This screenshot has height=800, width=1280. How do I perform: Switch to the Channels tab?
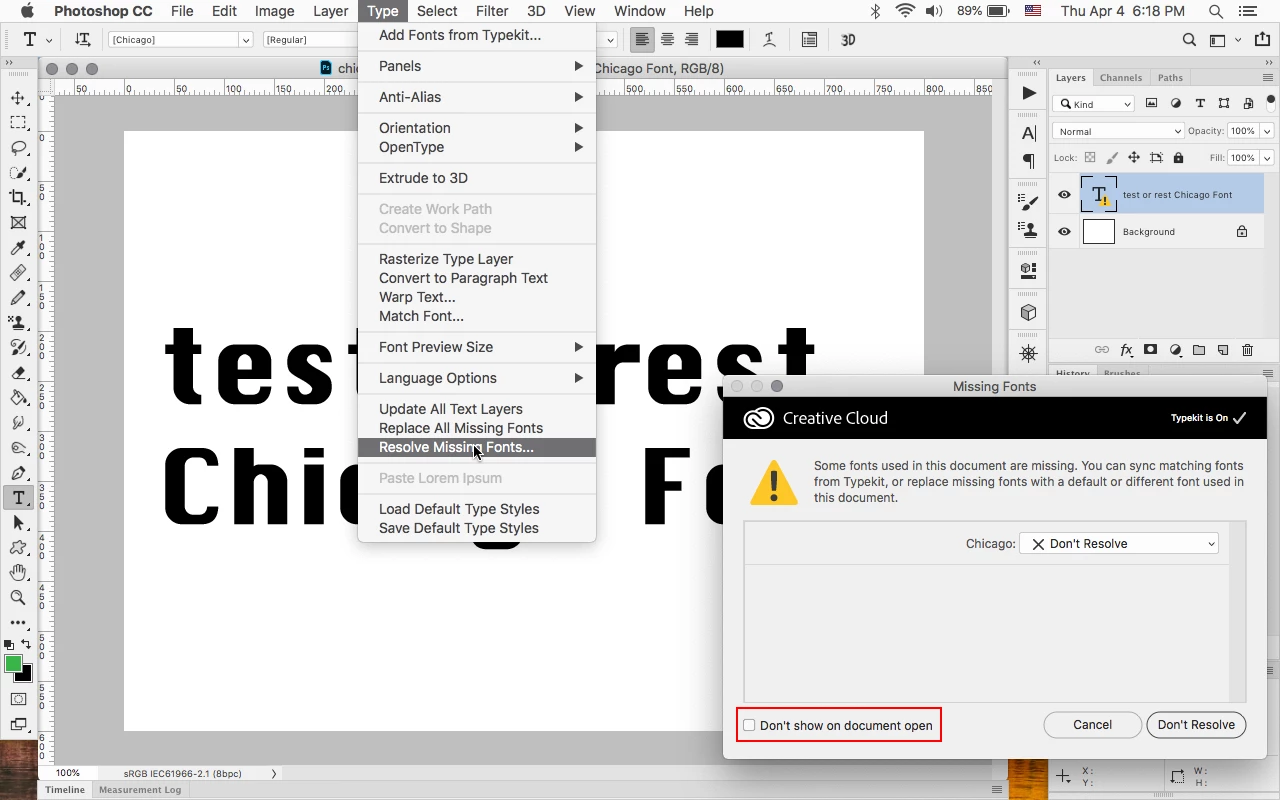1121,78
